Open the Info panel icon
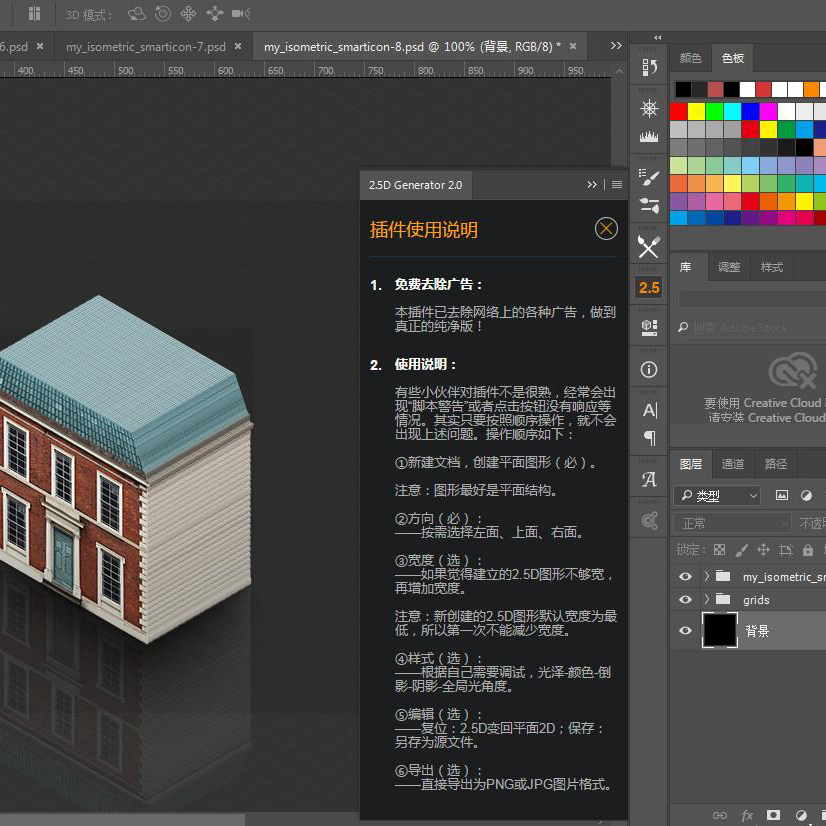The width and height of the screenshot is (826, 826). 649,369
